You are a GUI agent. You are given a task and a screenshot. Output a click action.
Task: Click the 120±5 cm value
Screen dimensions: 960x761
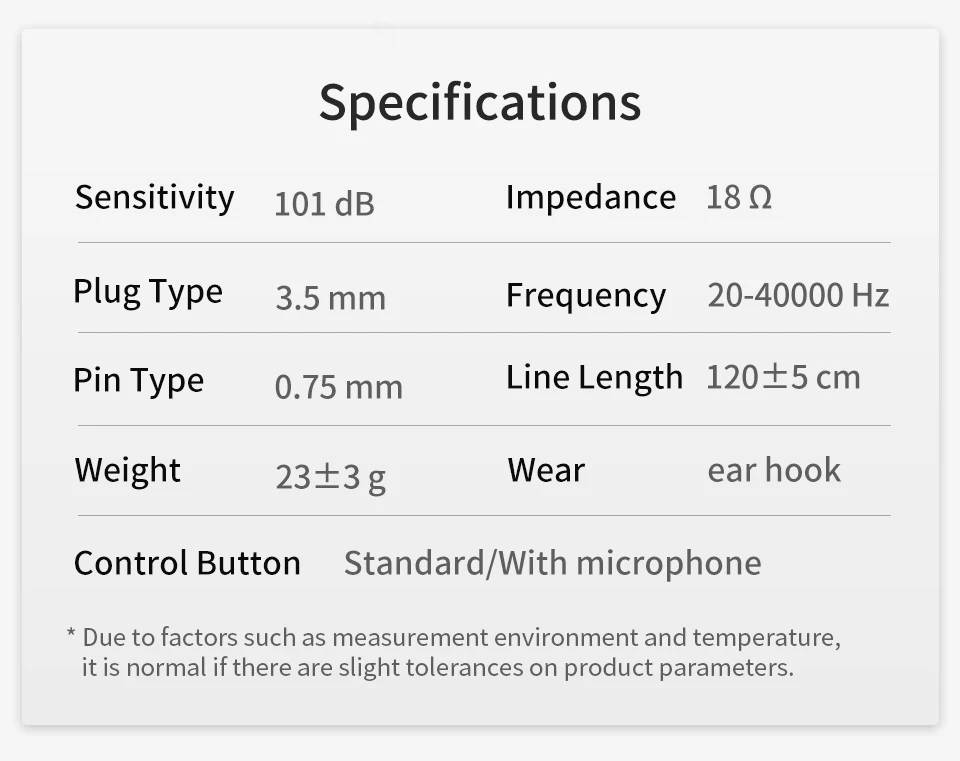pyautogui.click(x=783, y=377)
